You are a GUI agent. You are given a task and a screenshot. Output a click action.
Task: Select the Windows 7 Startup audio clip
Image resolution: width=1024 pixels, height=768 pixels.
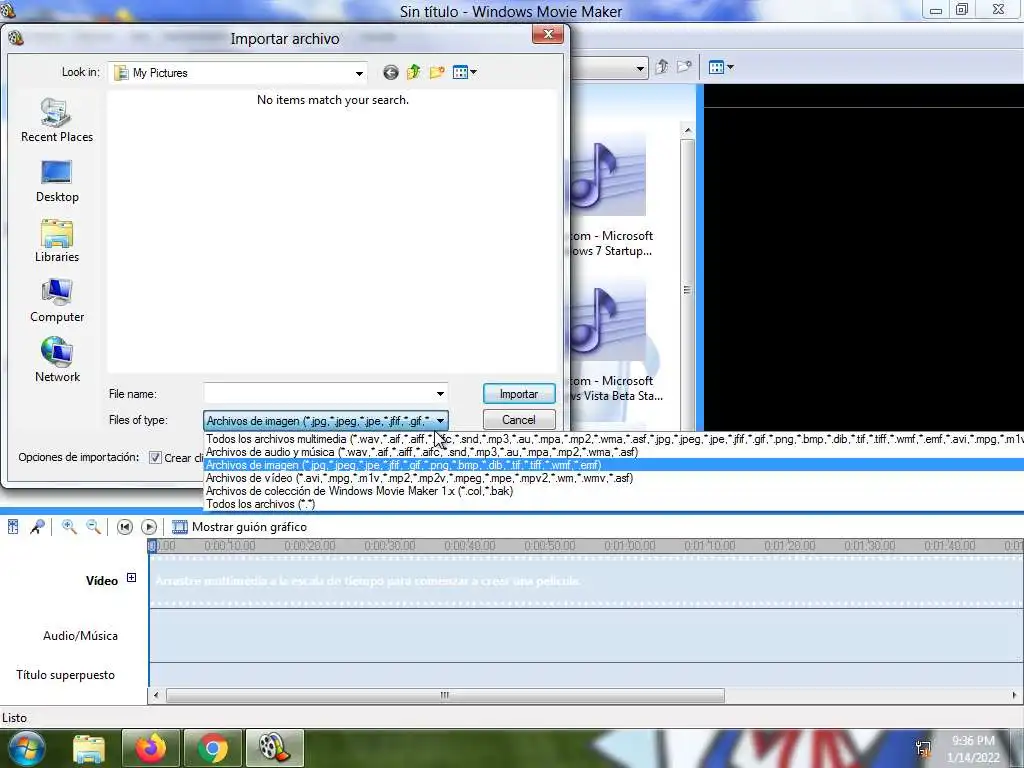611,195
